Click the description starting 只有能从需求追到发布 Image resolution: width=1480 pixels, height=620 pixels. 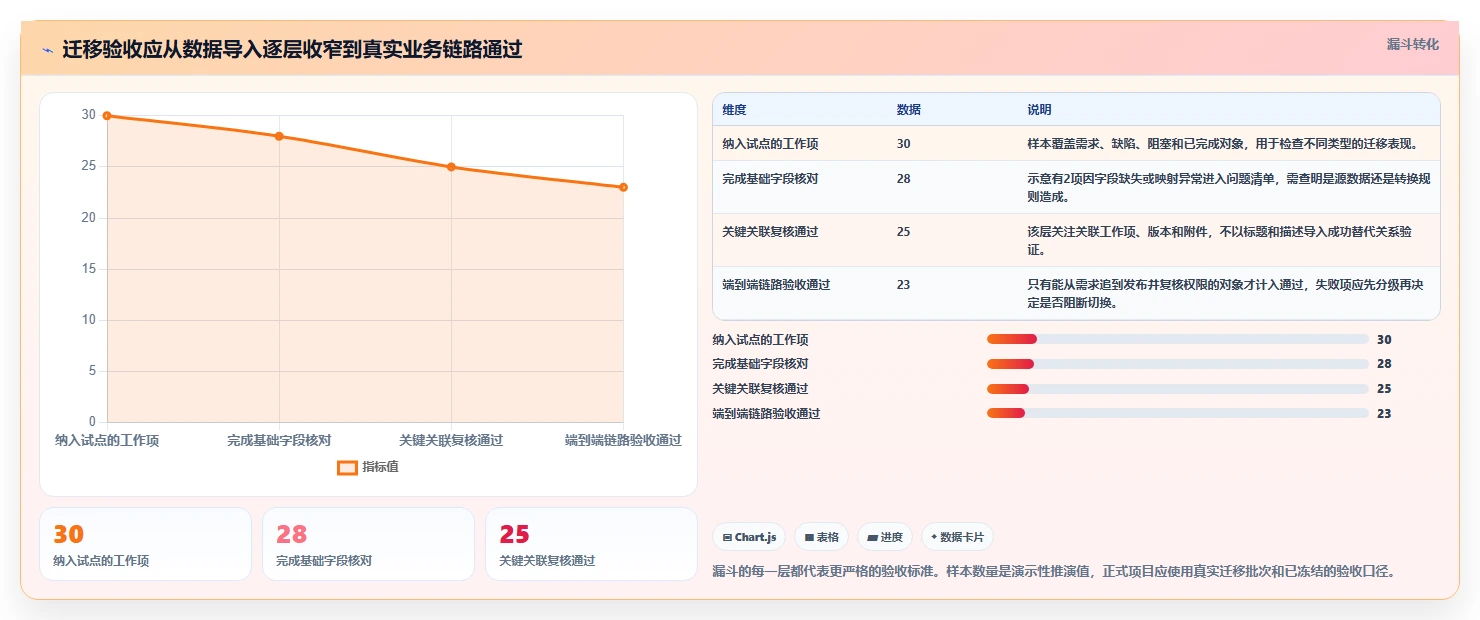coord(1226,294)
